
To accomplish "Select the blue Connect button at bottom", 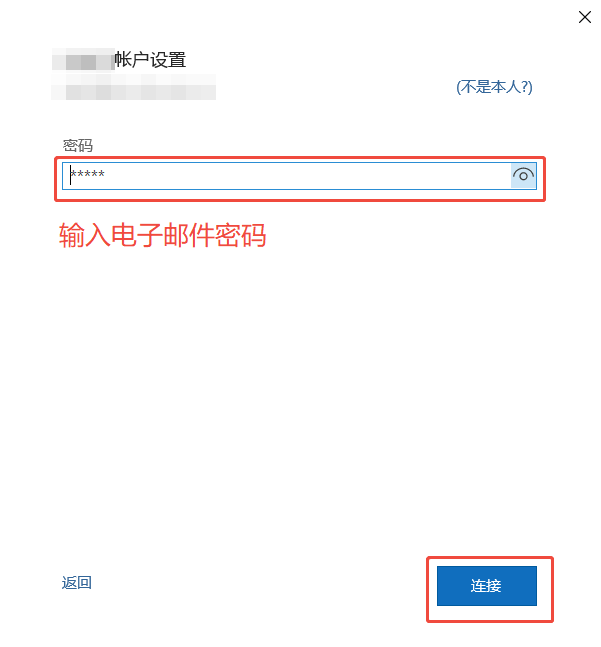I will pyautogui.click(x=487, y=586).
